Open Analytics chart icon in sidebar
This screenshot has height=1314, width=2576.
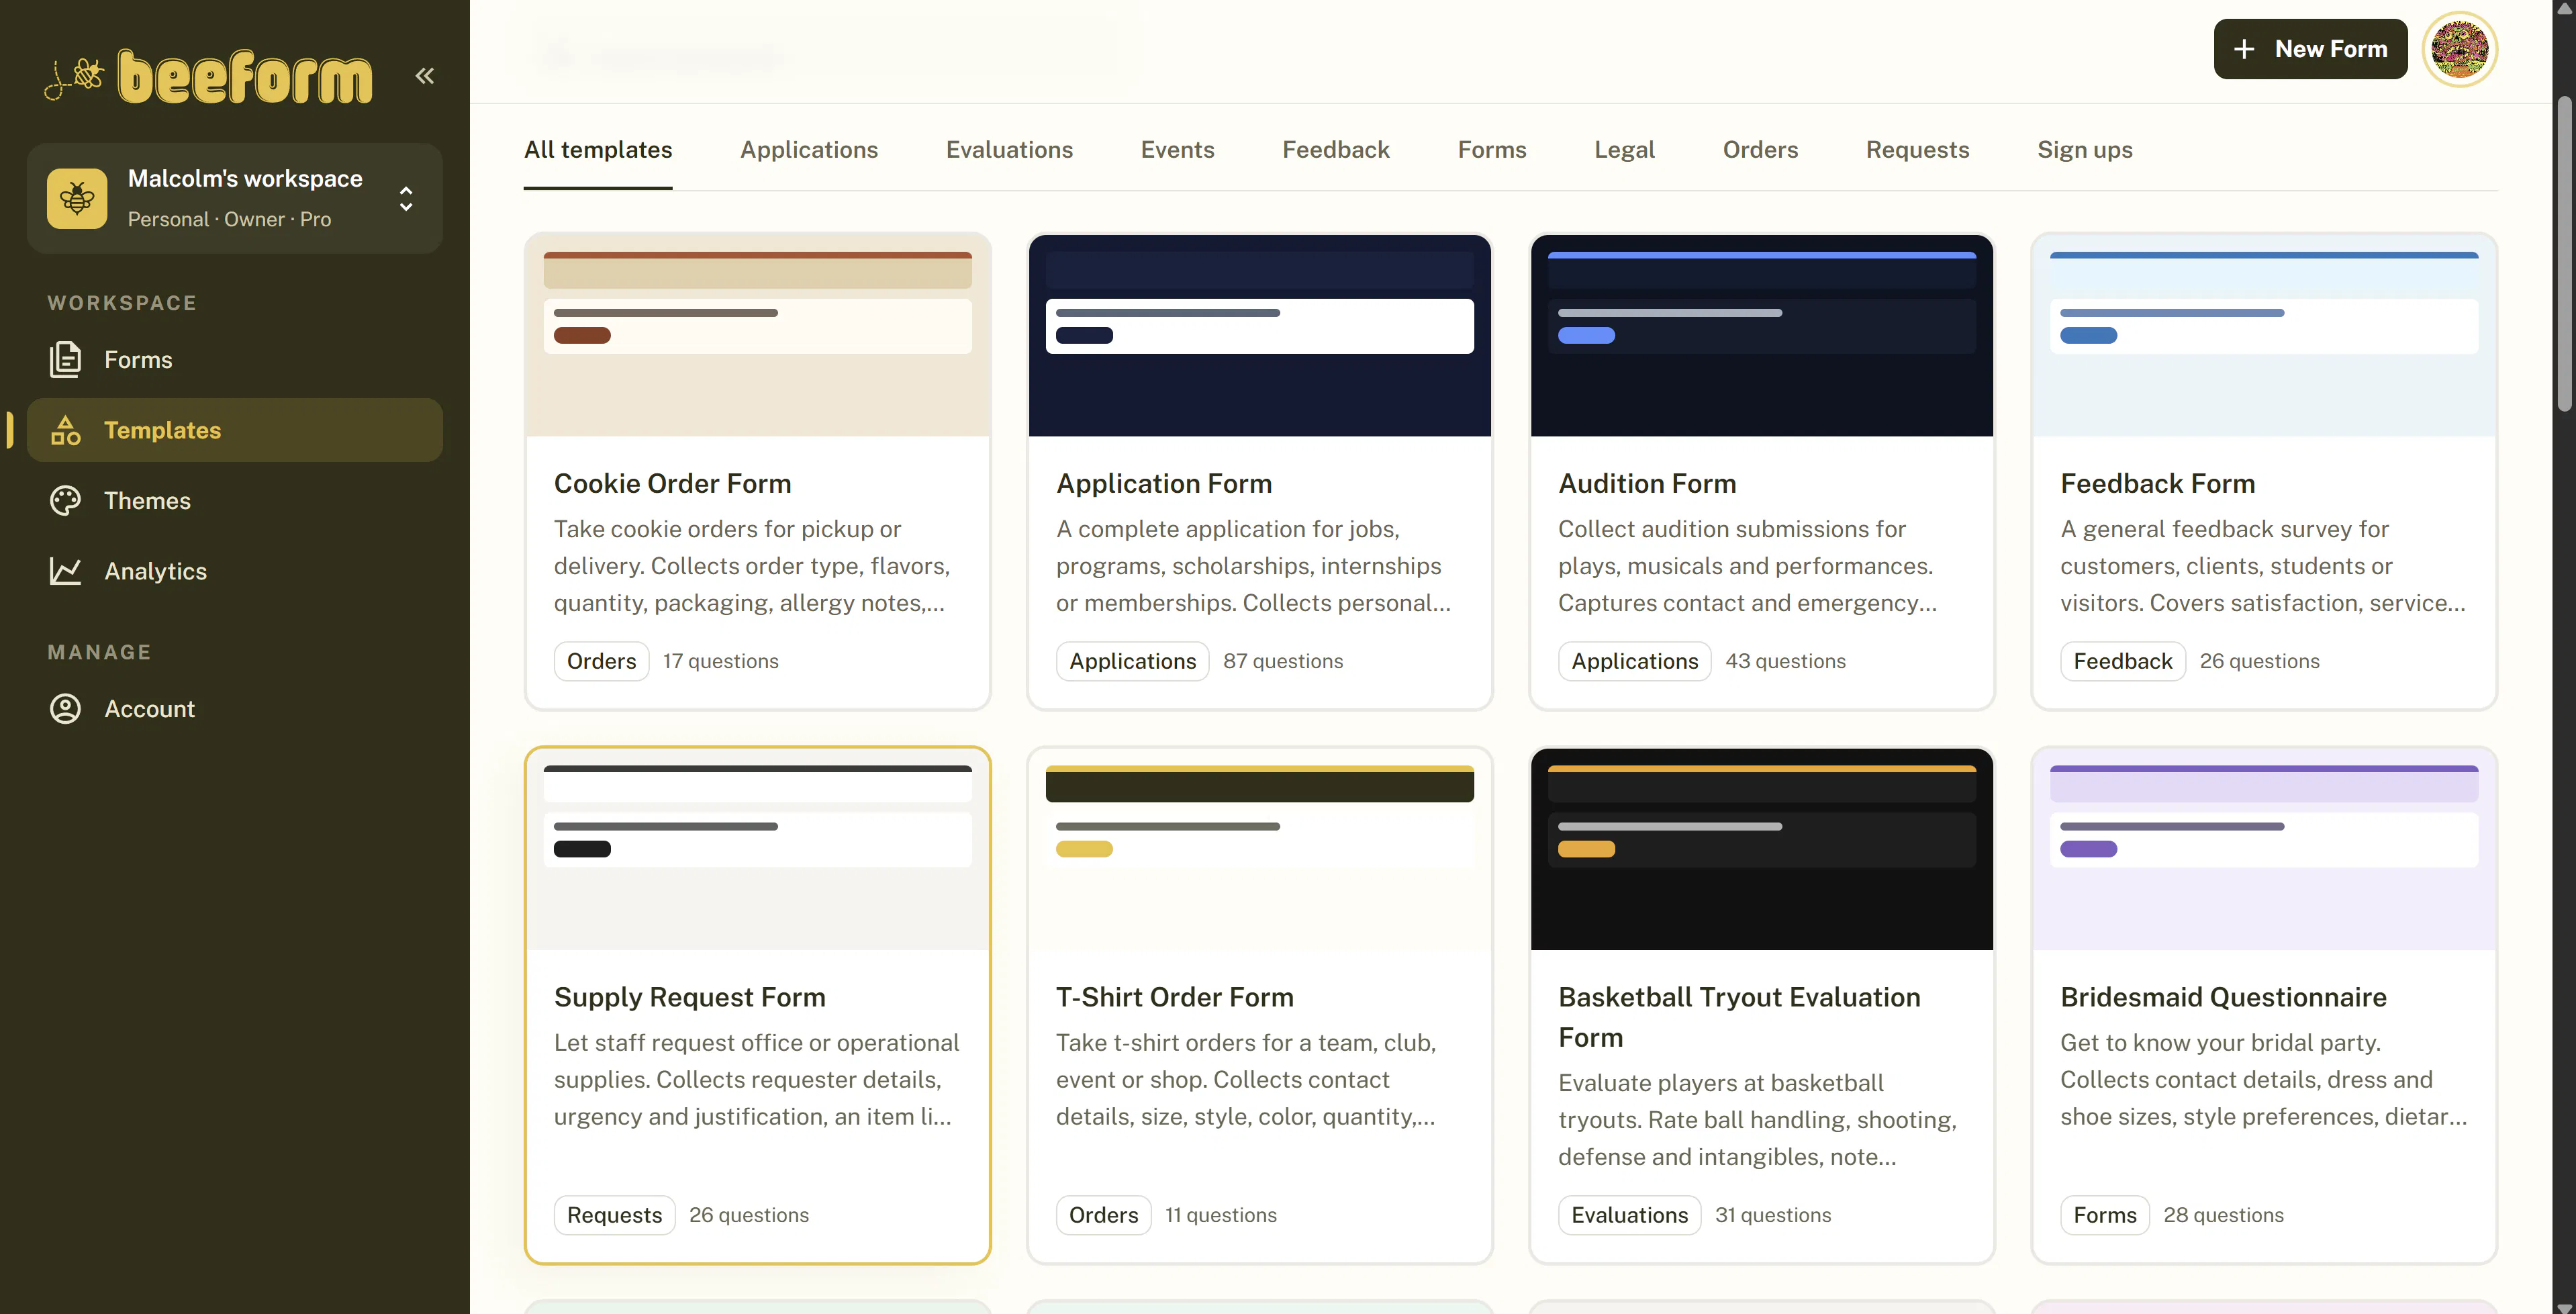(65, 571)
